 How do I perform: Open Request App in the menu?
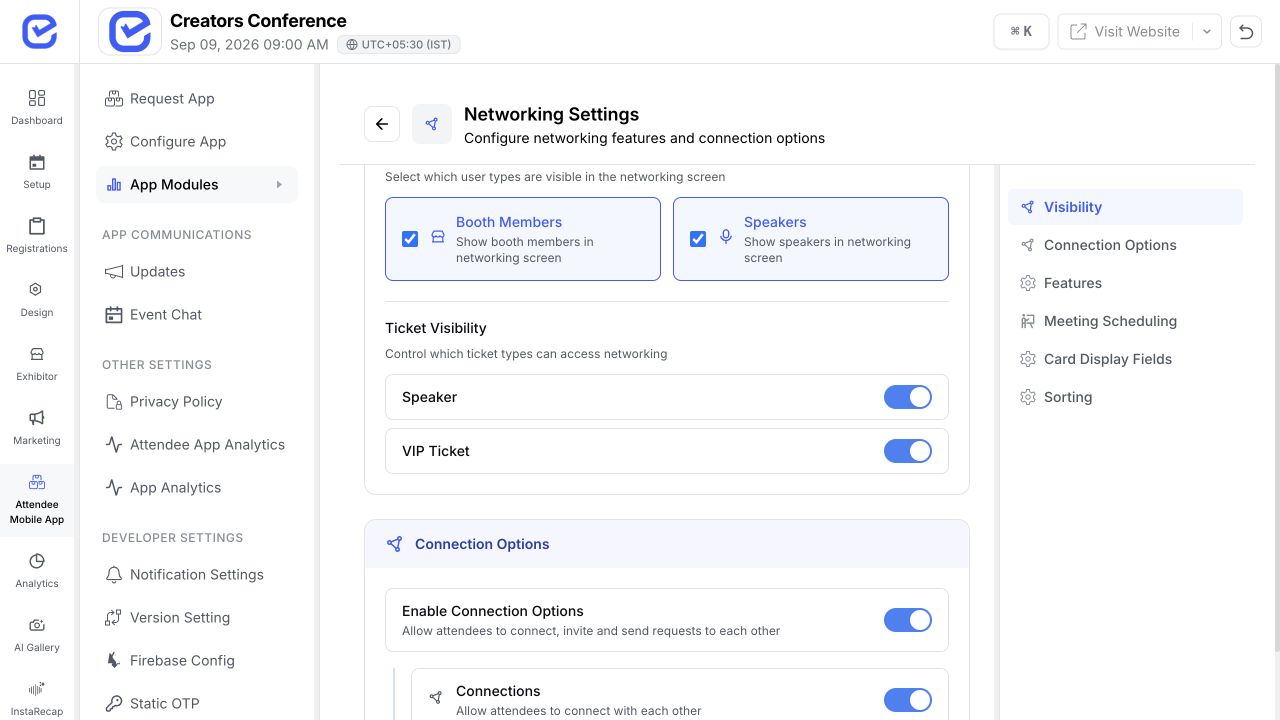point(197,98)
